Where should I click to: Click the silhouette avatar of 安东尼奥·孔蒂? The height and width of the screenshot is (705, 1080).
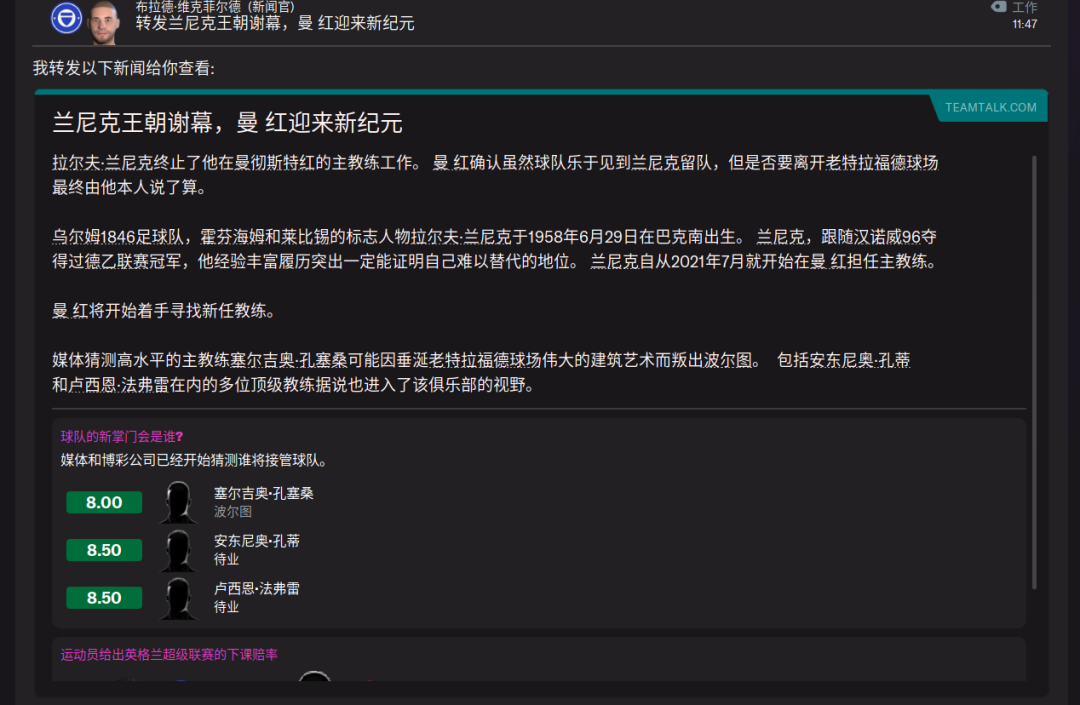tap(178, 550)
